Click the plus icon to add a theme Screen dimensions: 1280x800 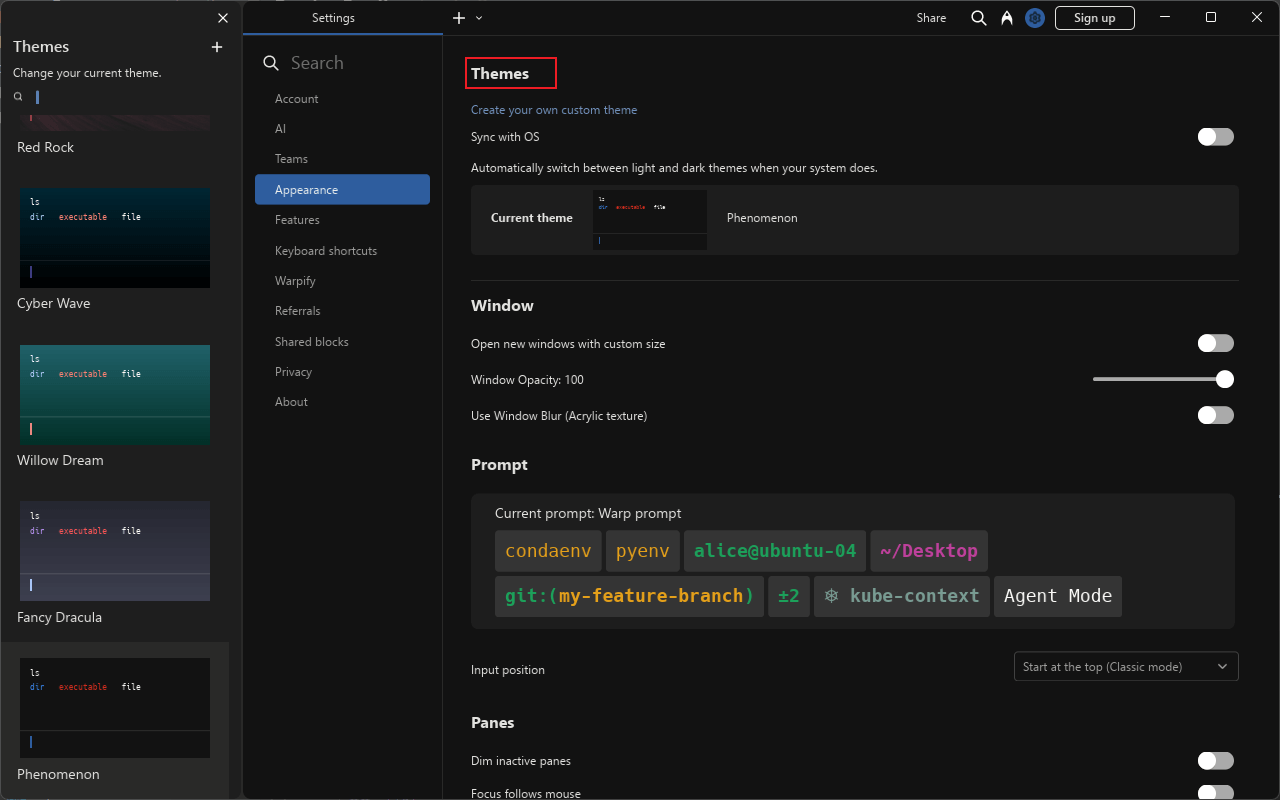(x=217, y=47)
